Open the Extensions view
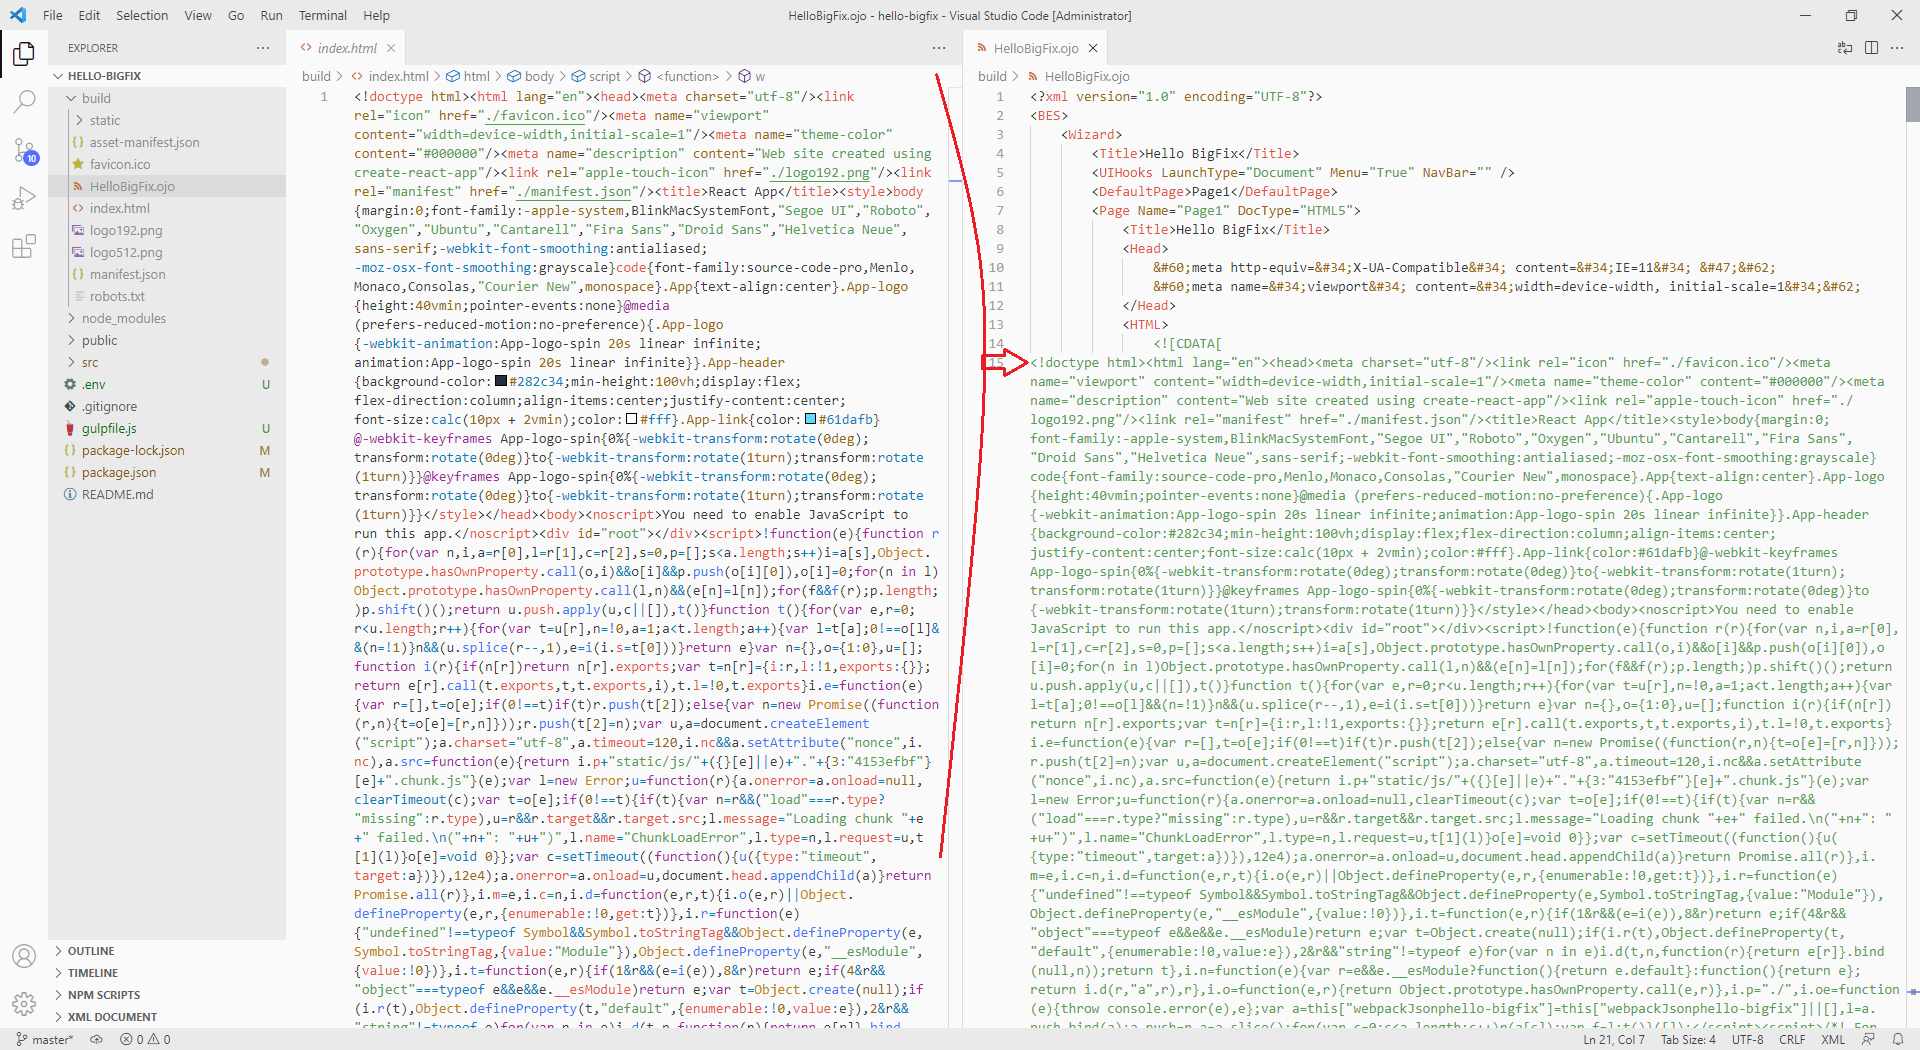This screenshot has height=1050, width=1920. [24, 246]
